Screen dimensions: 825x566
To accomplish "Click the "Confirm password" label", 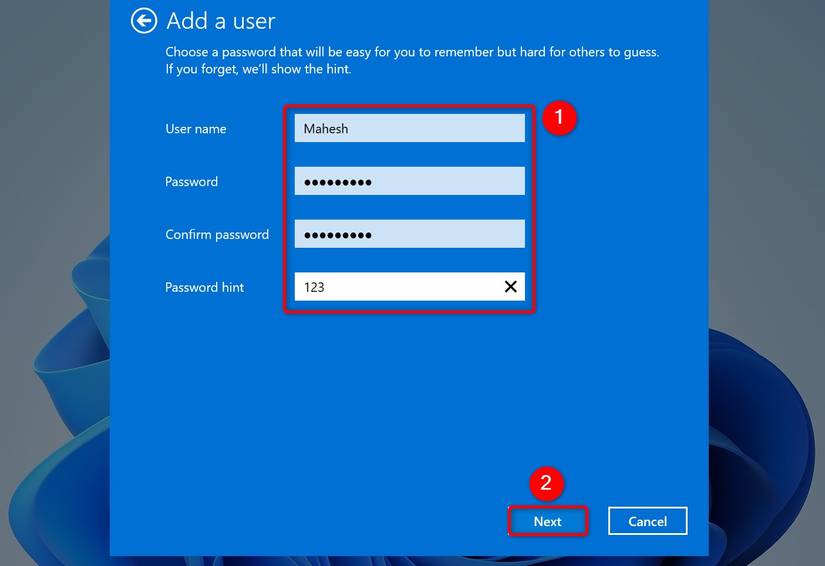I will [217, 235].
